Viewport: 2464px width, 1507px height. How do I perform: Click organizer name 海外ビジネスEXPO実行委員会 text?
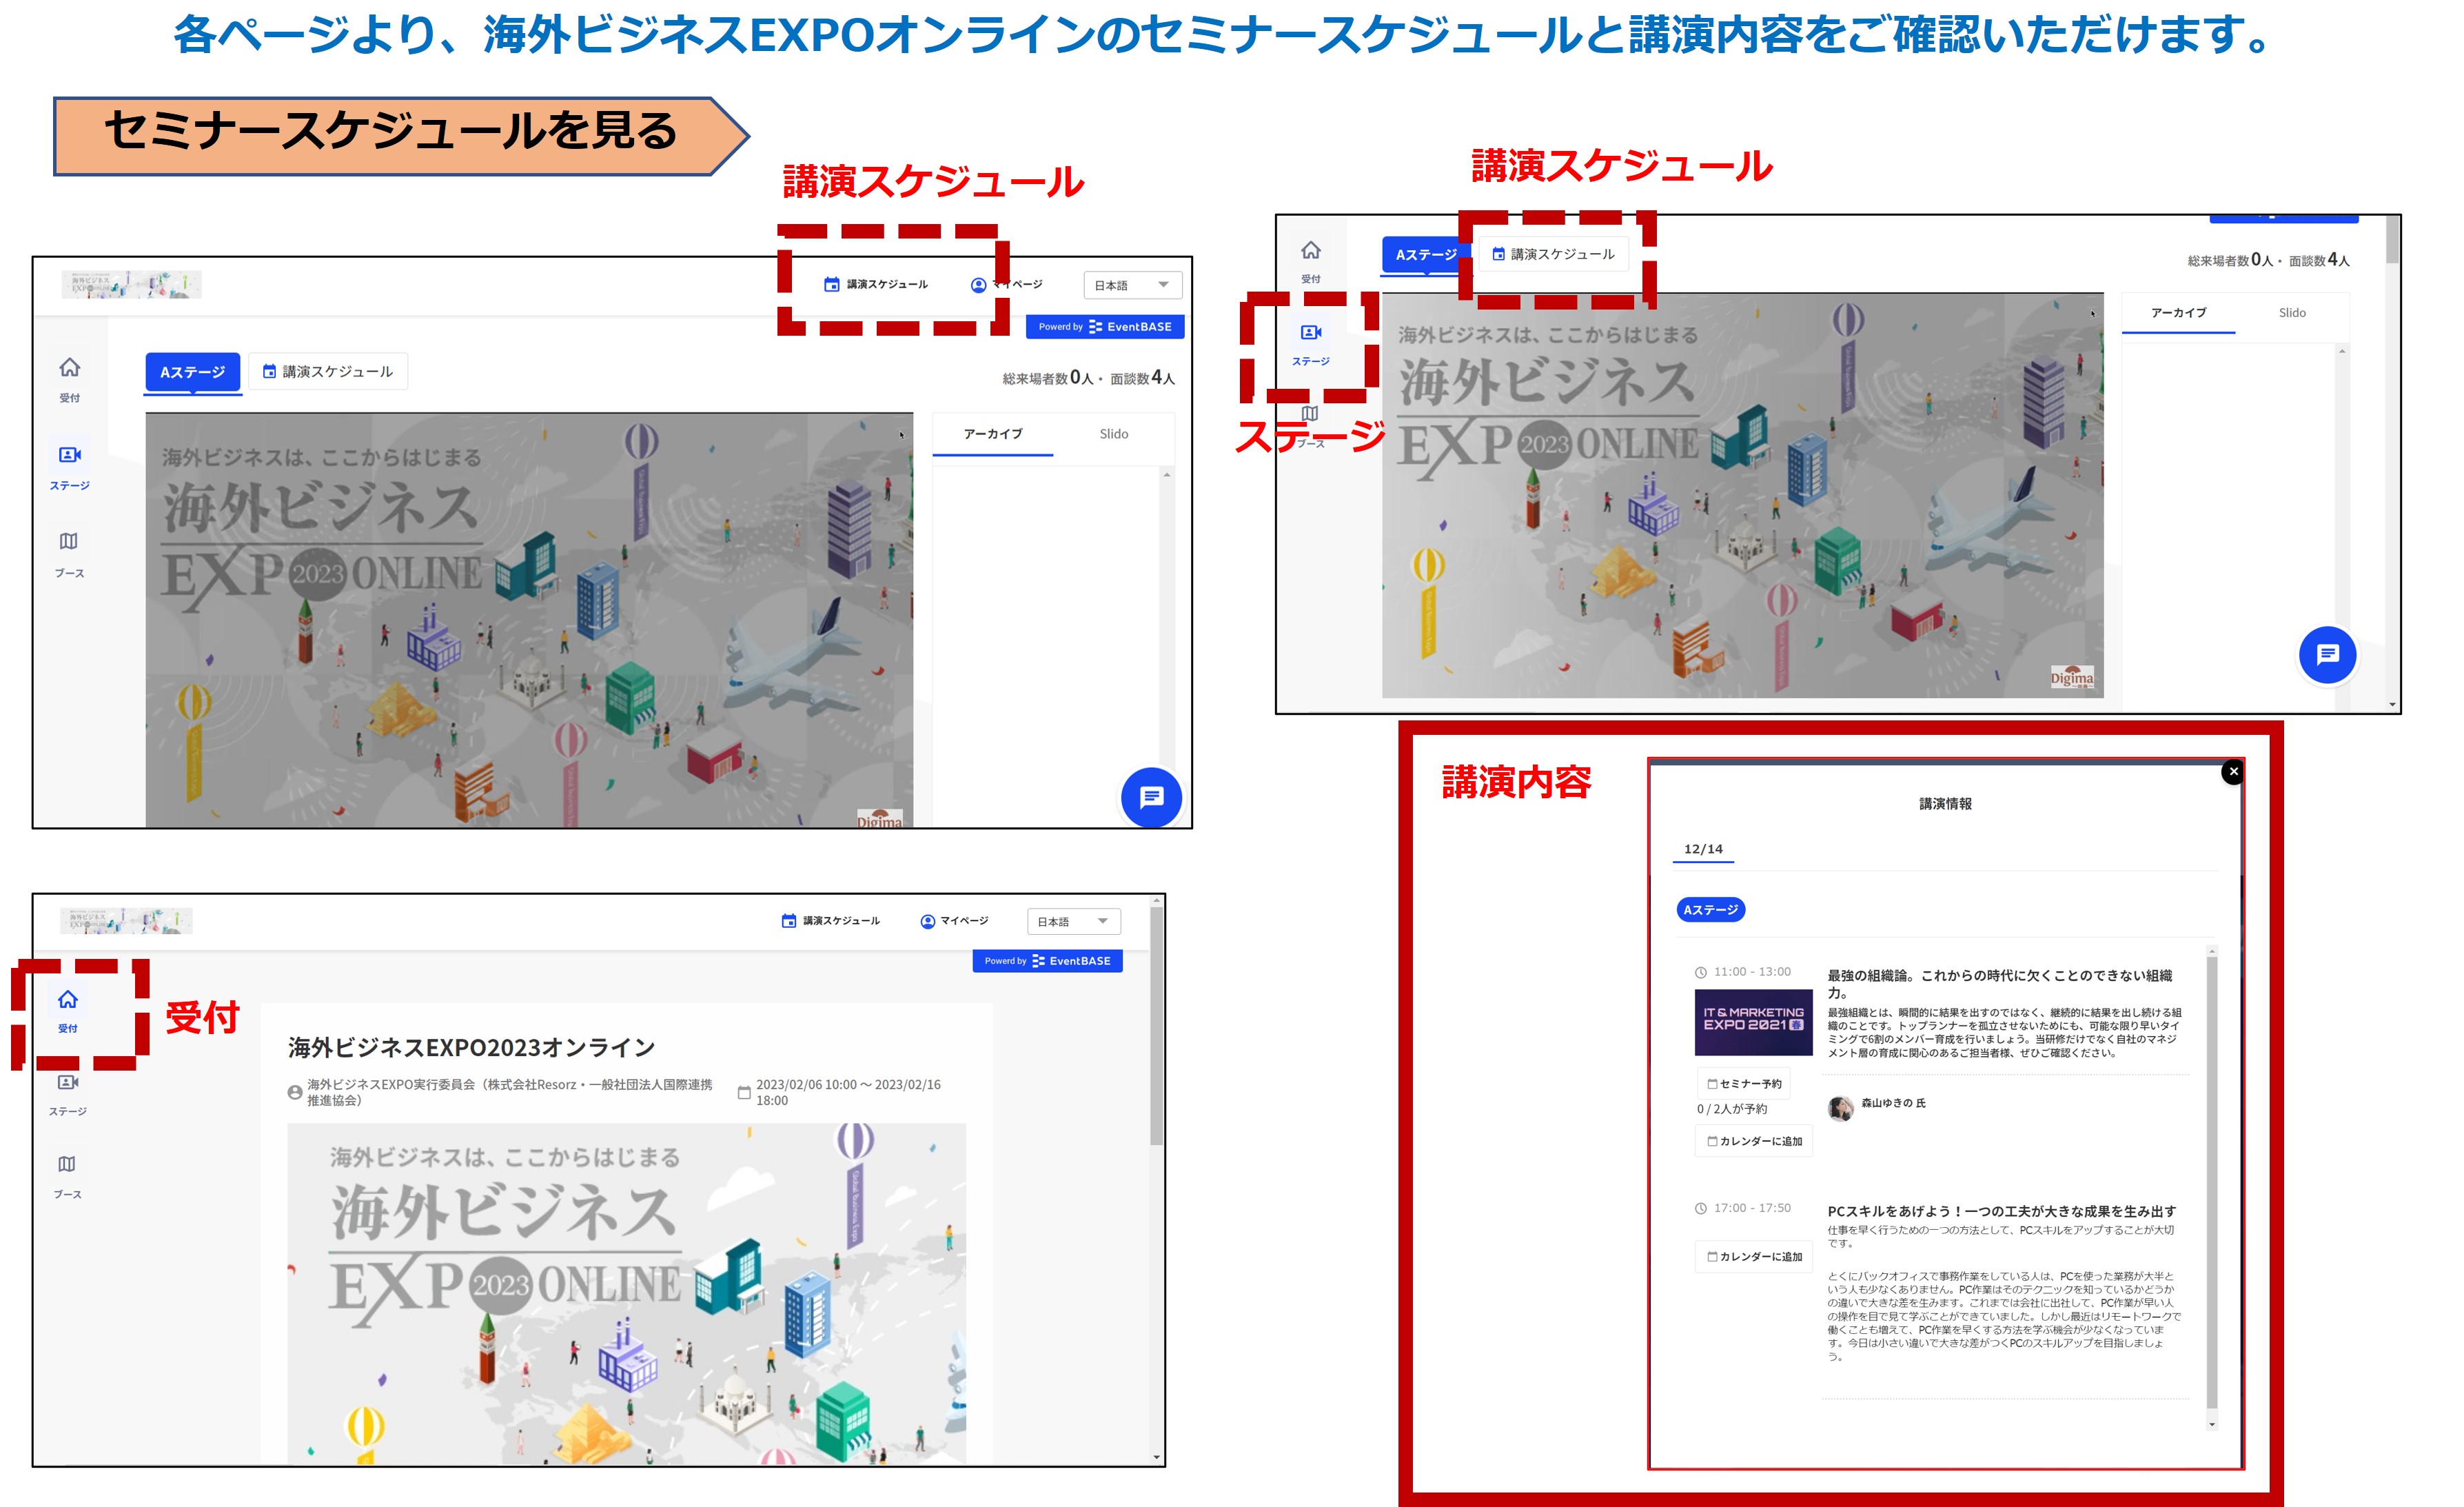[x=510, y=1092]
